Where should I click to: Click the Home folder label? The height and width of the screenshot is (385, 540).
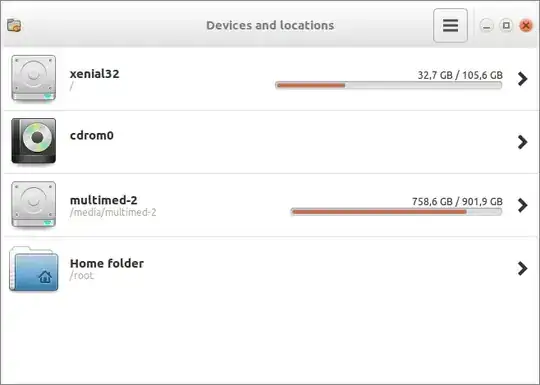pos(107,263)
